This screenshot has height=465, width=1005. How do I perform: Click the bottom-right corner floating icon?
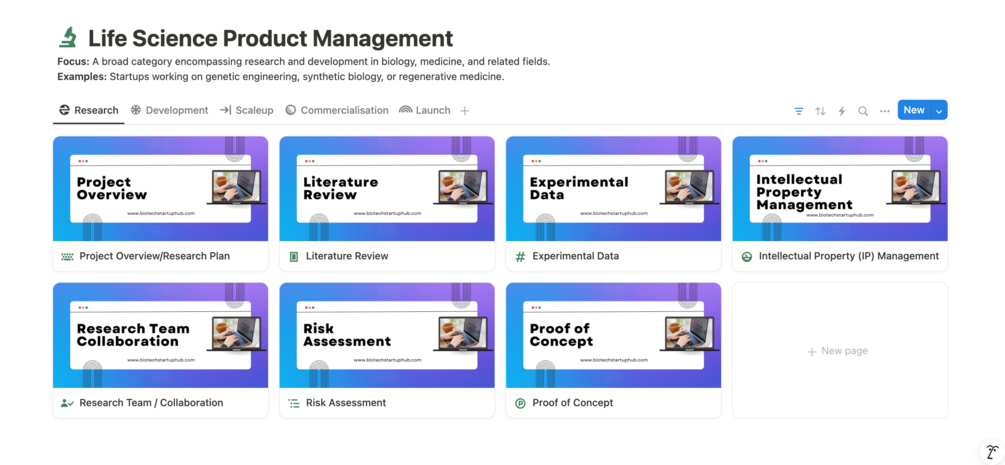[991, 452]
